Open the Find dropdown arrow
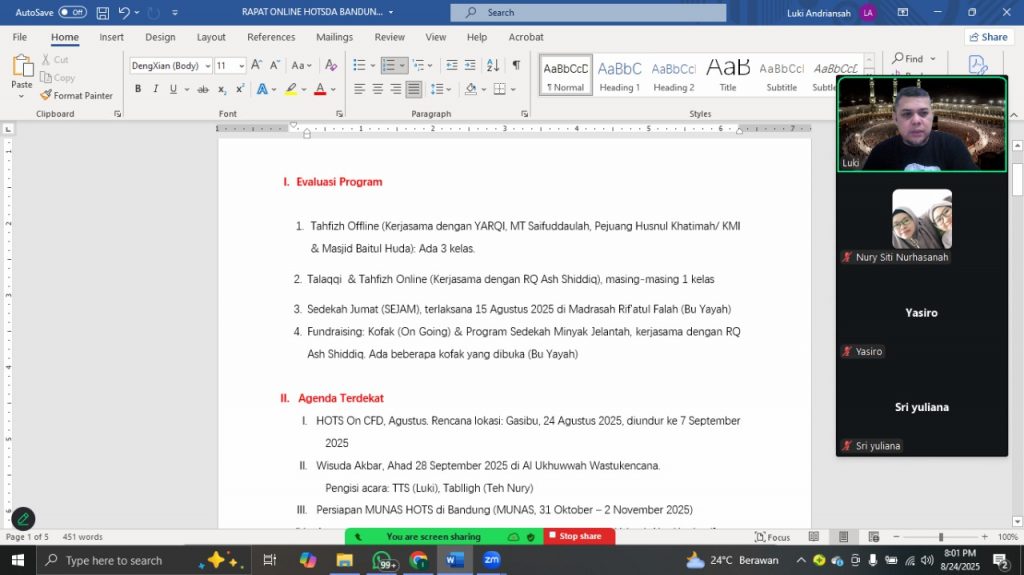The height and width of the screenshot is (575, 1024). coord(930,58)
